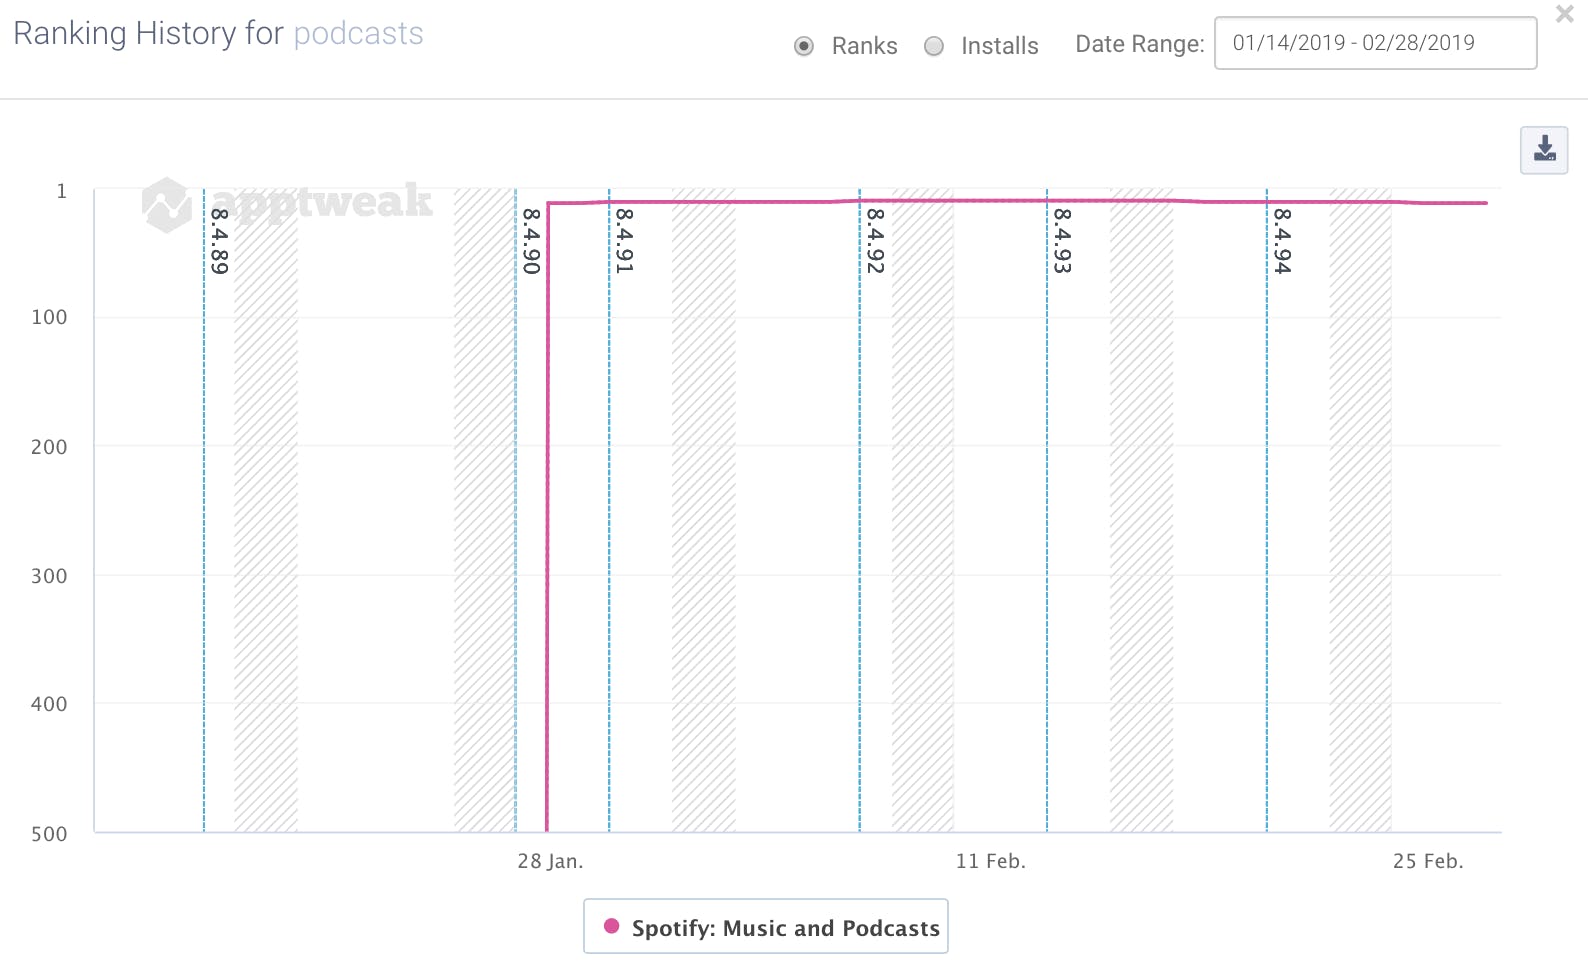This screenshot has width=1588, height=968.
Task: Click the Installs label text
Action: pyautogui.click(x=999, y=46)
